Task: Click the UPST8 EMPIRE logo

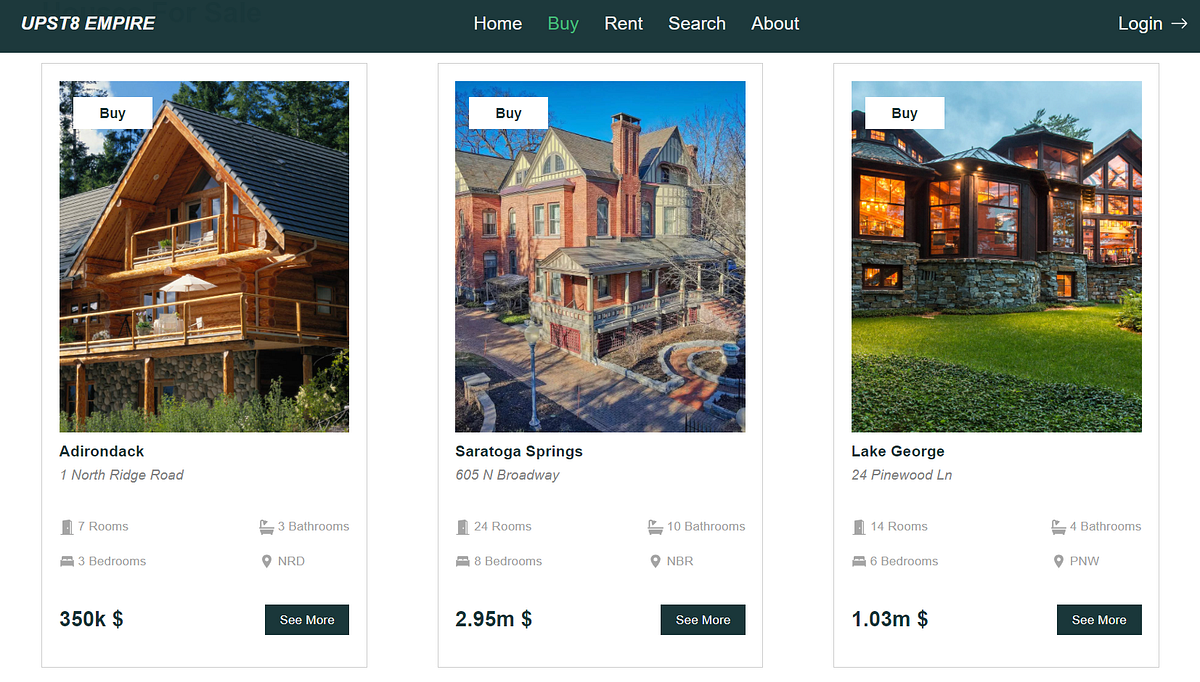Action: tap(88, 22)
